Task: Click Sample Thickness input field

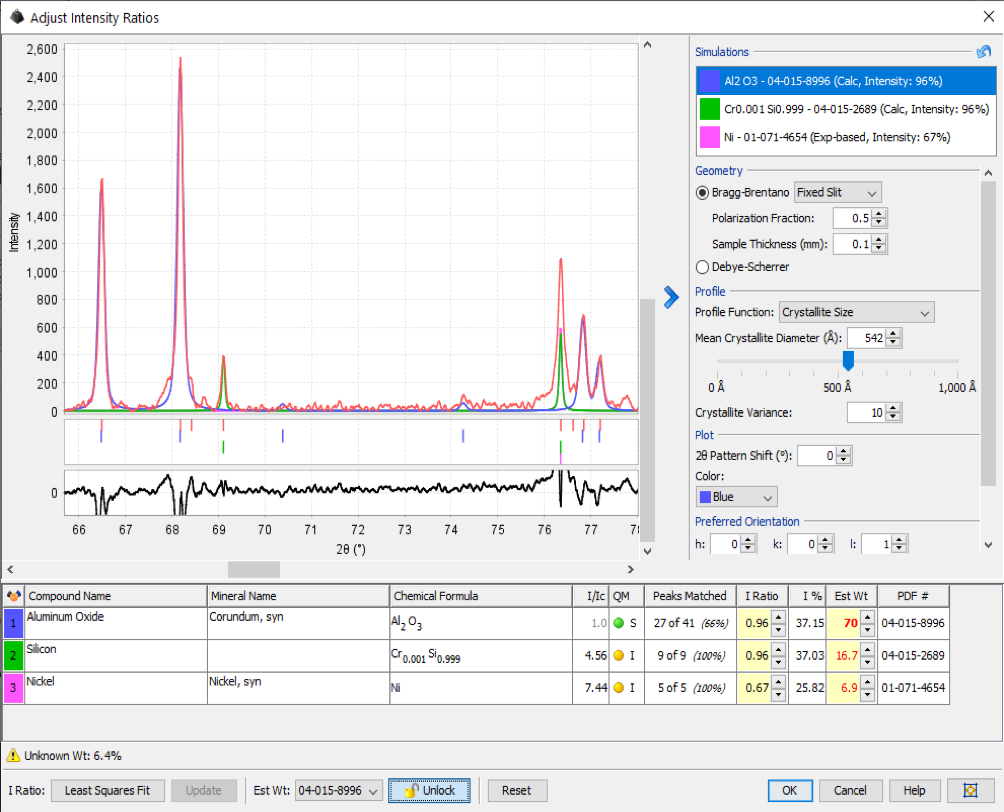Action: tap(852, 244)
